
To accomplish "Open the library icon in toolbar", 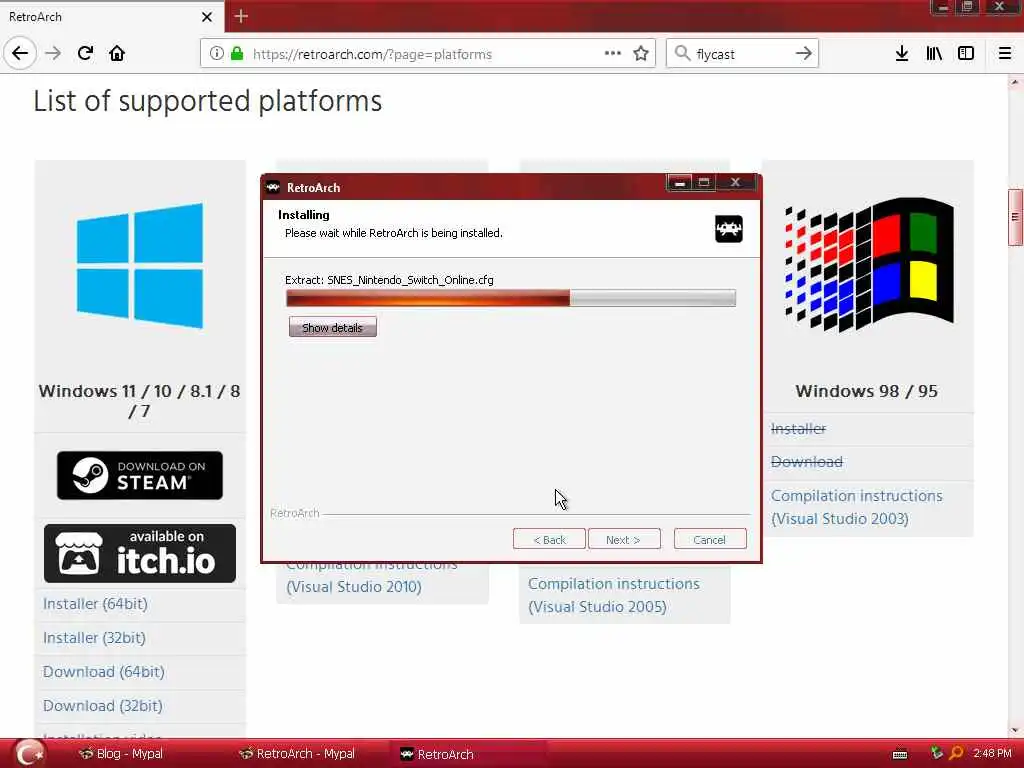I will coord(934,54).
